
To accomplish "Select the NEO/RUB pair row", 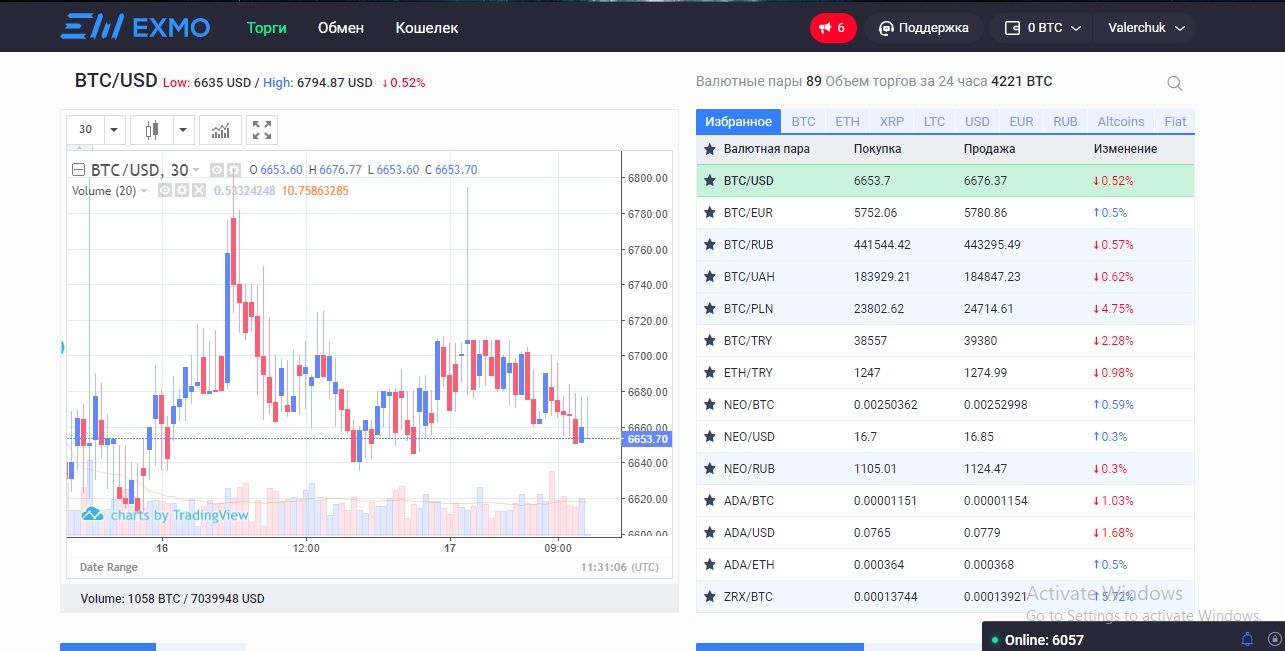I will click(x=945, y=469).
